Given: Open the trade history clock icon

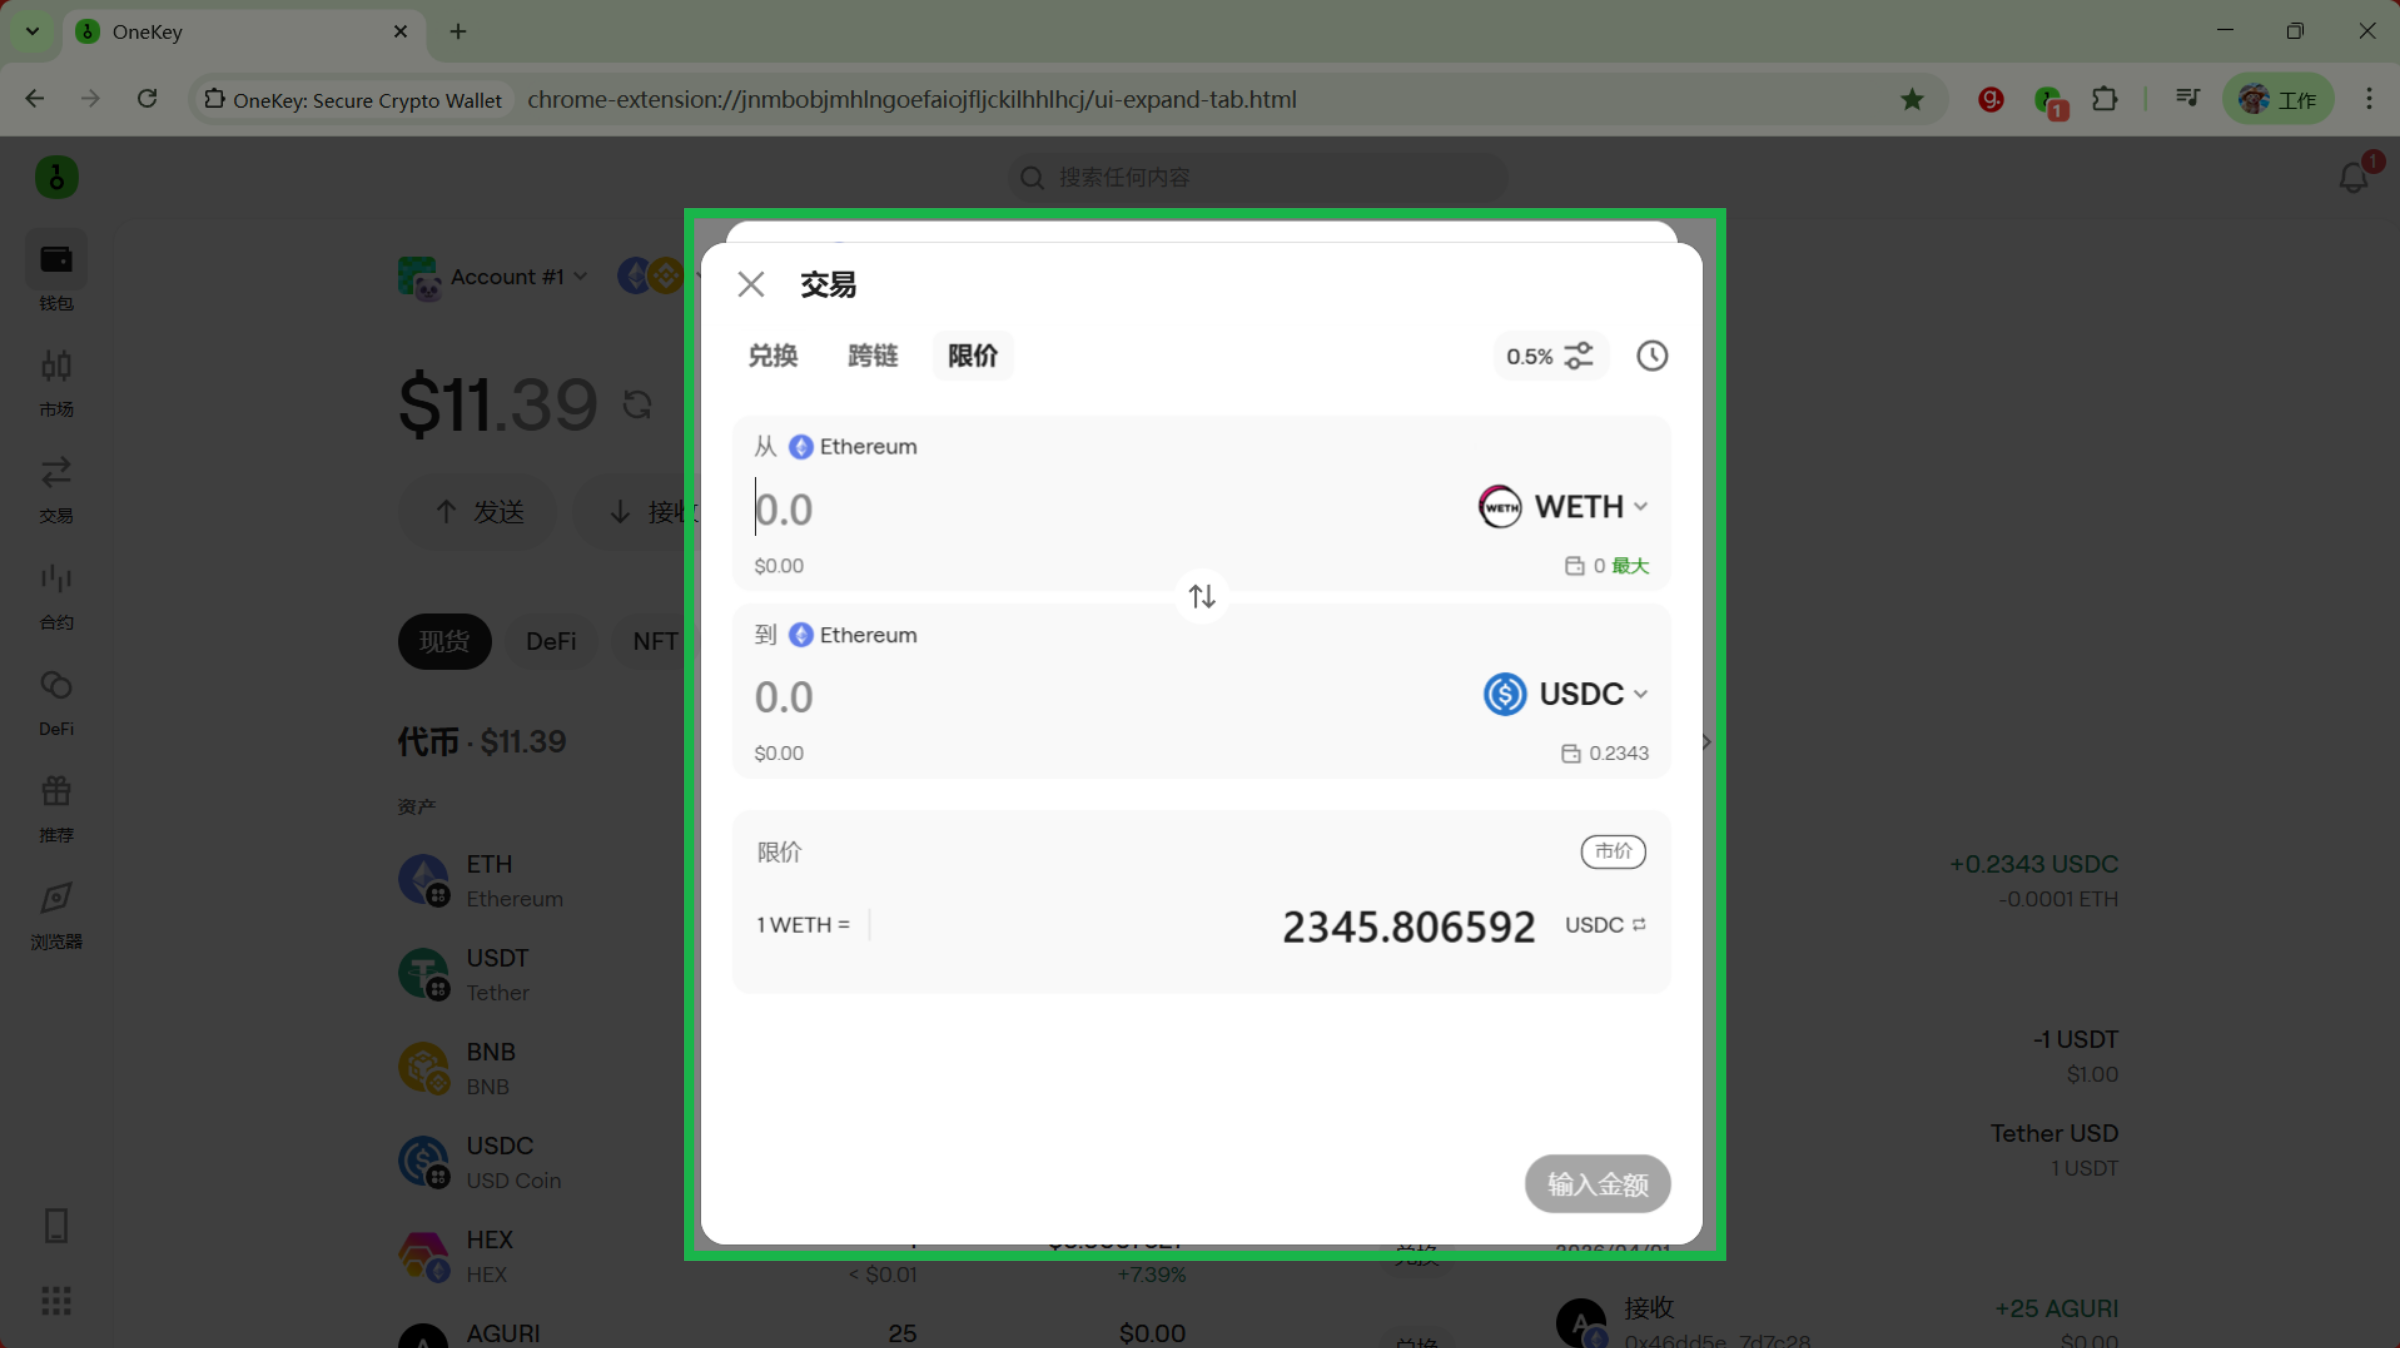Looking at the screenshot, I should [x=1652, y=356].
